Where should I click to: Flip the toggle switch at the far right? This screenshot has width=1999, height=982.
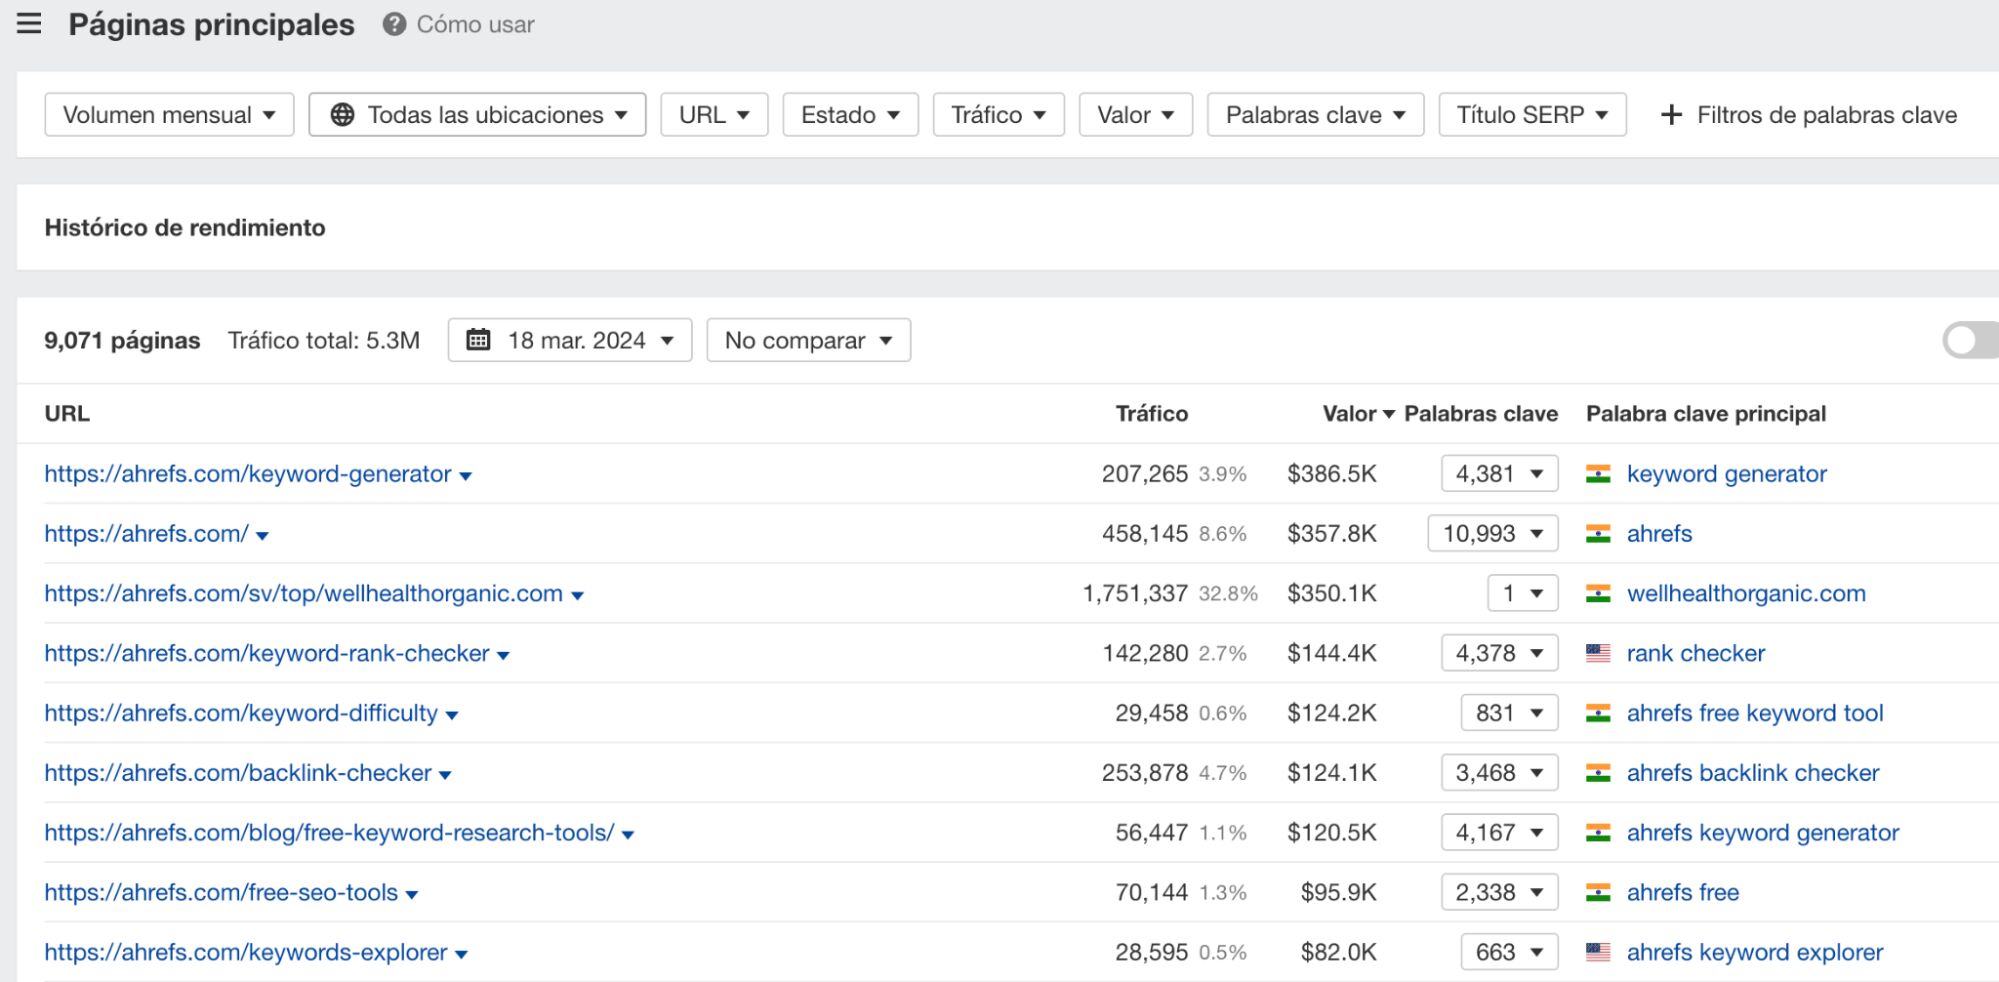(1968, 340)
